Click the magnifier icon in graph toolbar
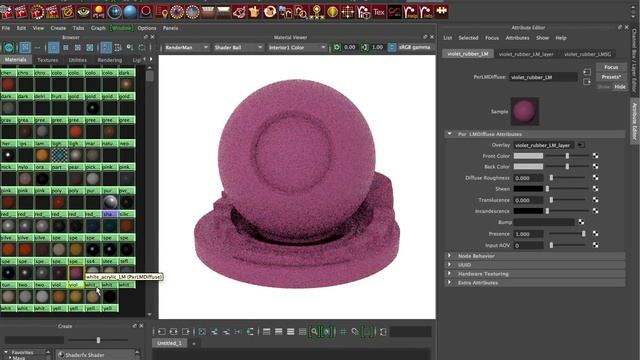This screenshot has height=360, width=640. pos(314,332)
